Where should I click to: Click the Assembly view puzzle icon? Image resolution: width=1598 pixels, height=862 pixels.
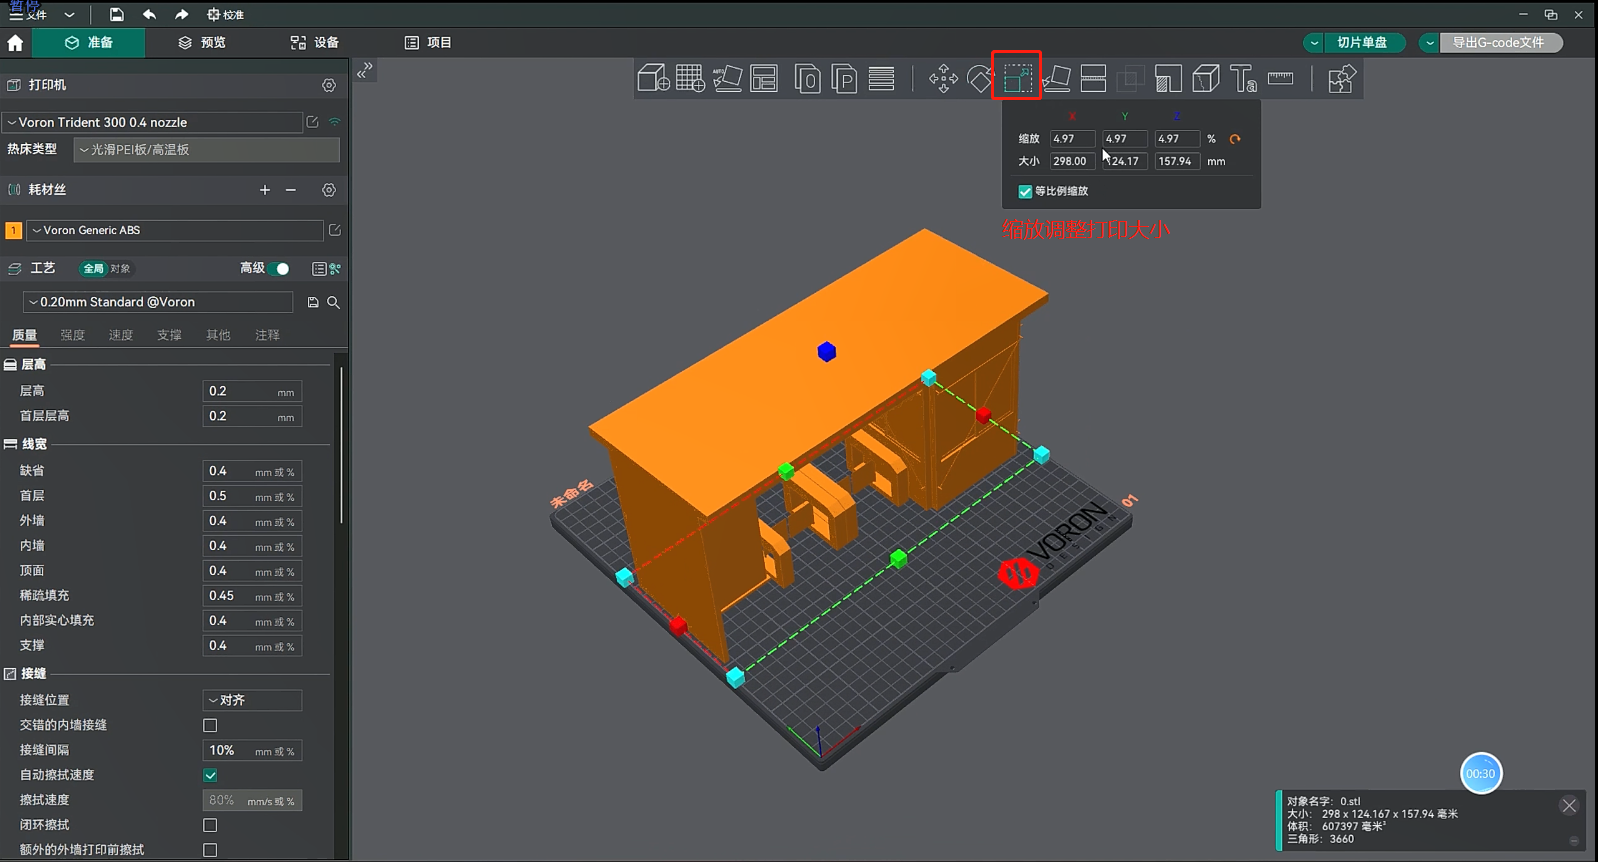[x=1341, y=78]
